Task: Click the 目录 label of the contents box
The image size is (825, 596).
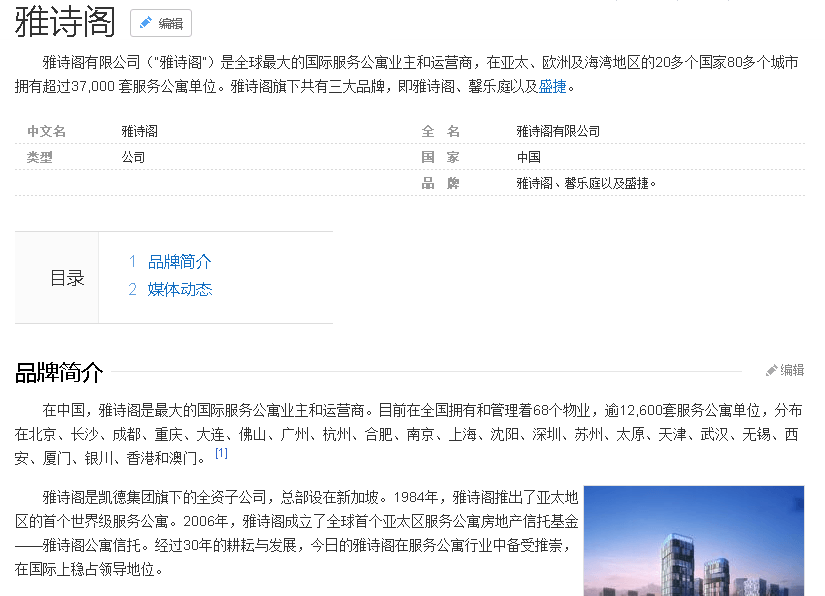Action: pos(67,278)
